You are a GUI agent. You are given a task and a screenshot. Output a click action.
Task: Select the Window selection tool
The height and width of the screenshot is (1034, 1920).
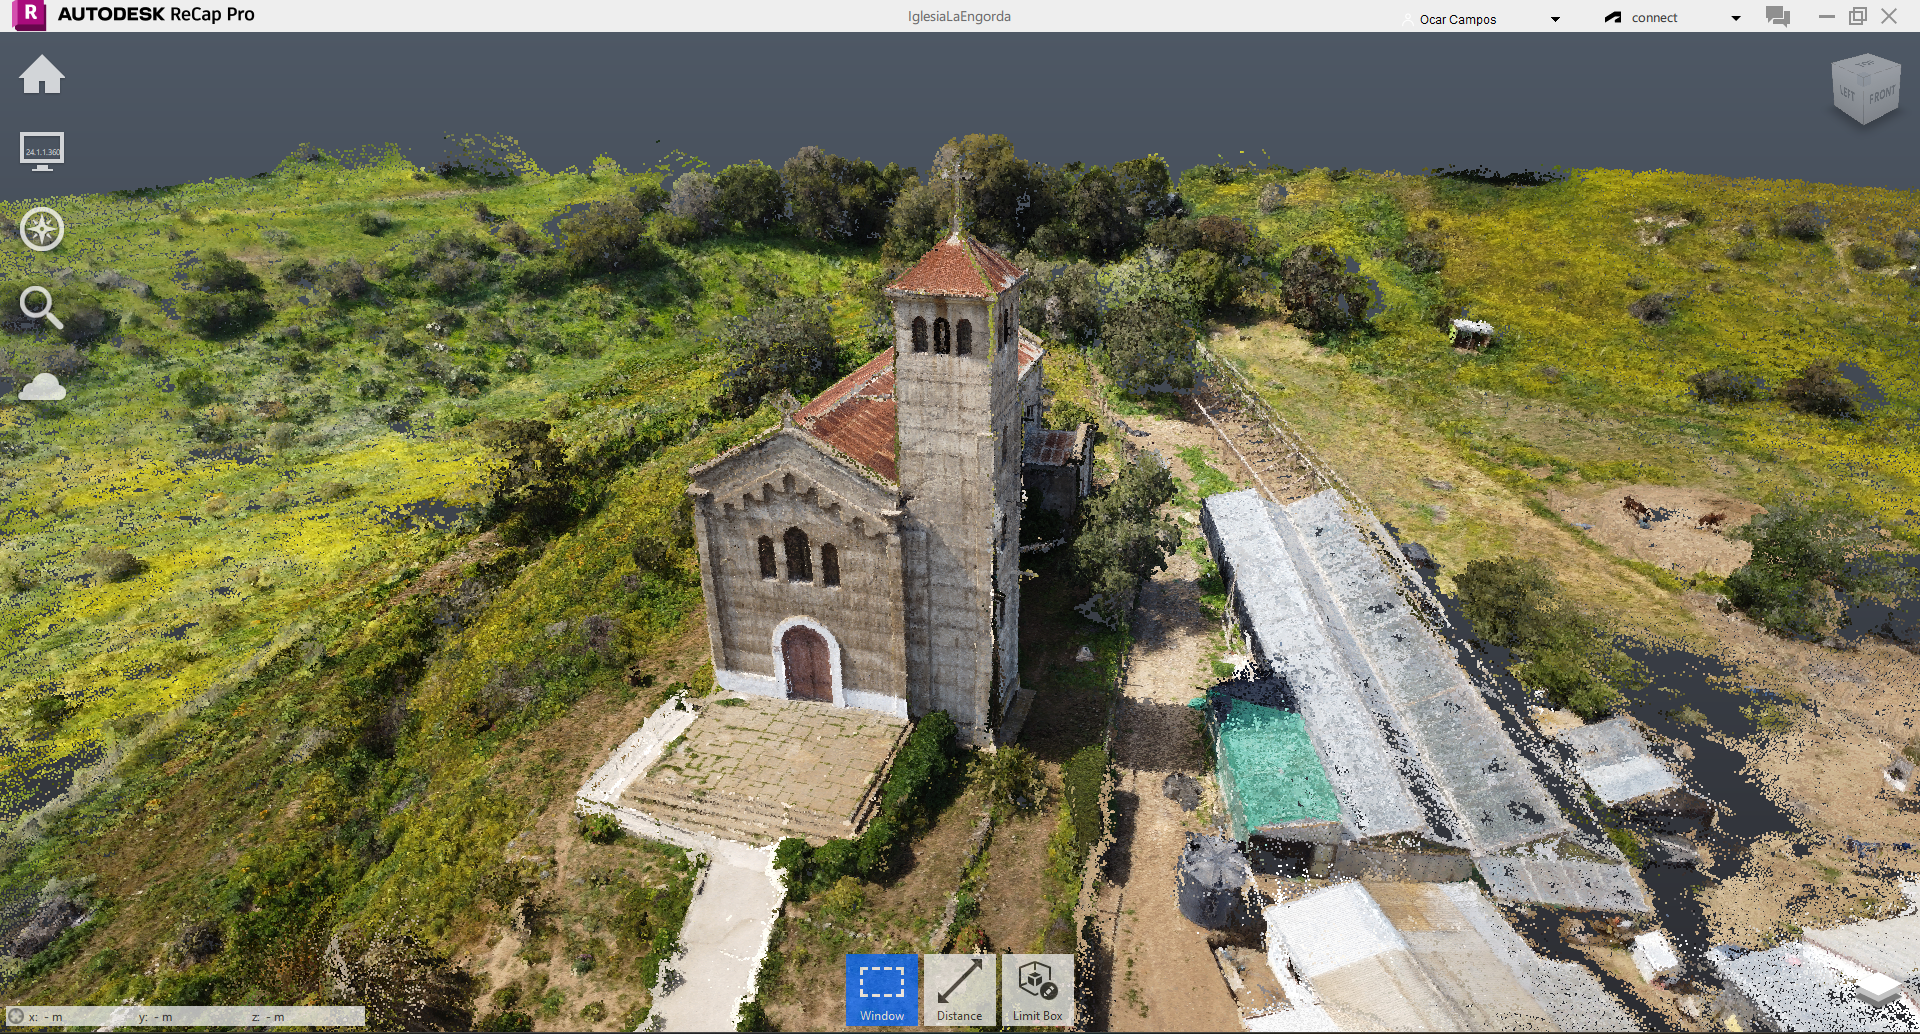881,989
